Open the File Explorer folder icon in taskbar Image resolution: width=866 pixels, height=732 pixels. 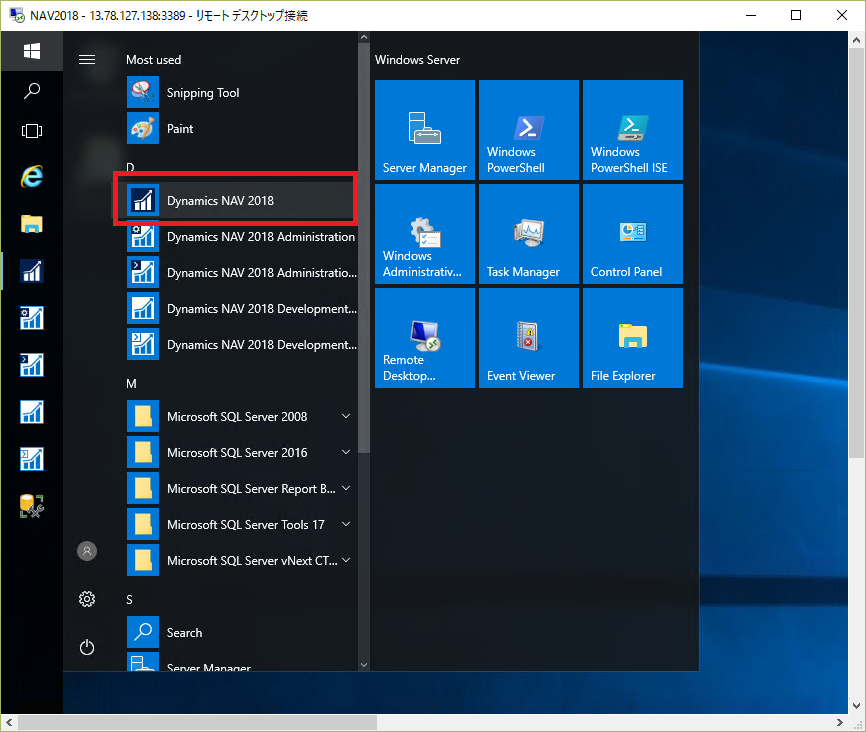point(31,224)
